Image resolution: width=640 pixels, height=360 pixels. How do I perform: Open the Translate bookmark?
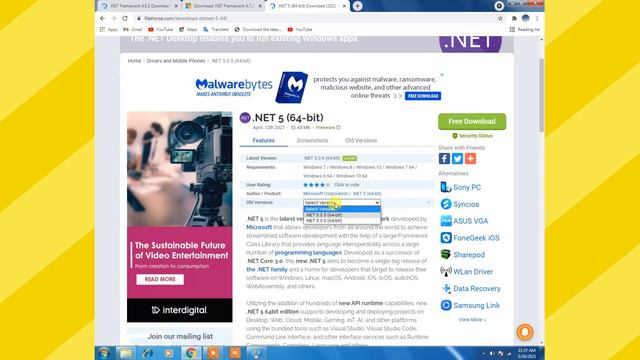[216, 29]
